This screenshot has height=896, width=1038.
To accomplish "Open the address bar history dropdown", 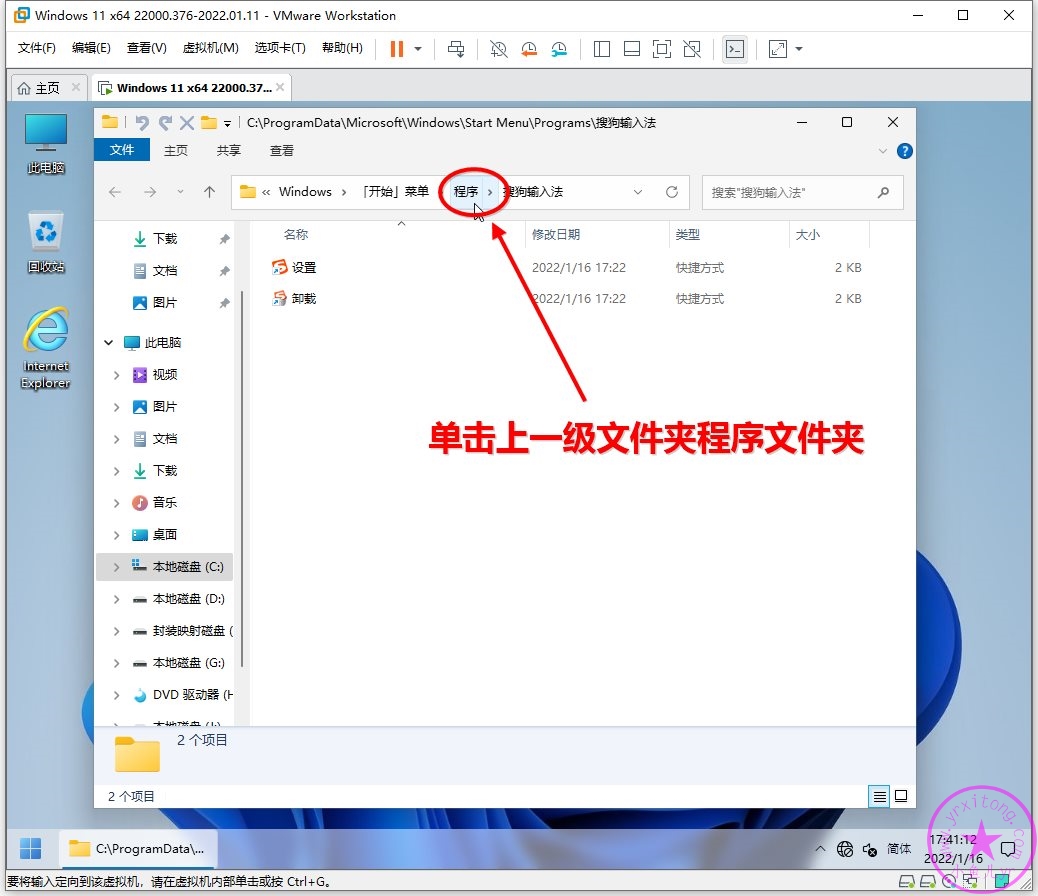I will [x=637, y=192].
